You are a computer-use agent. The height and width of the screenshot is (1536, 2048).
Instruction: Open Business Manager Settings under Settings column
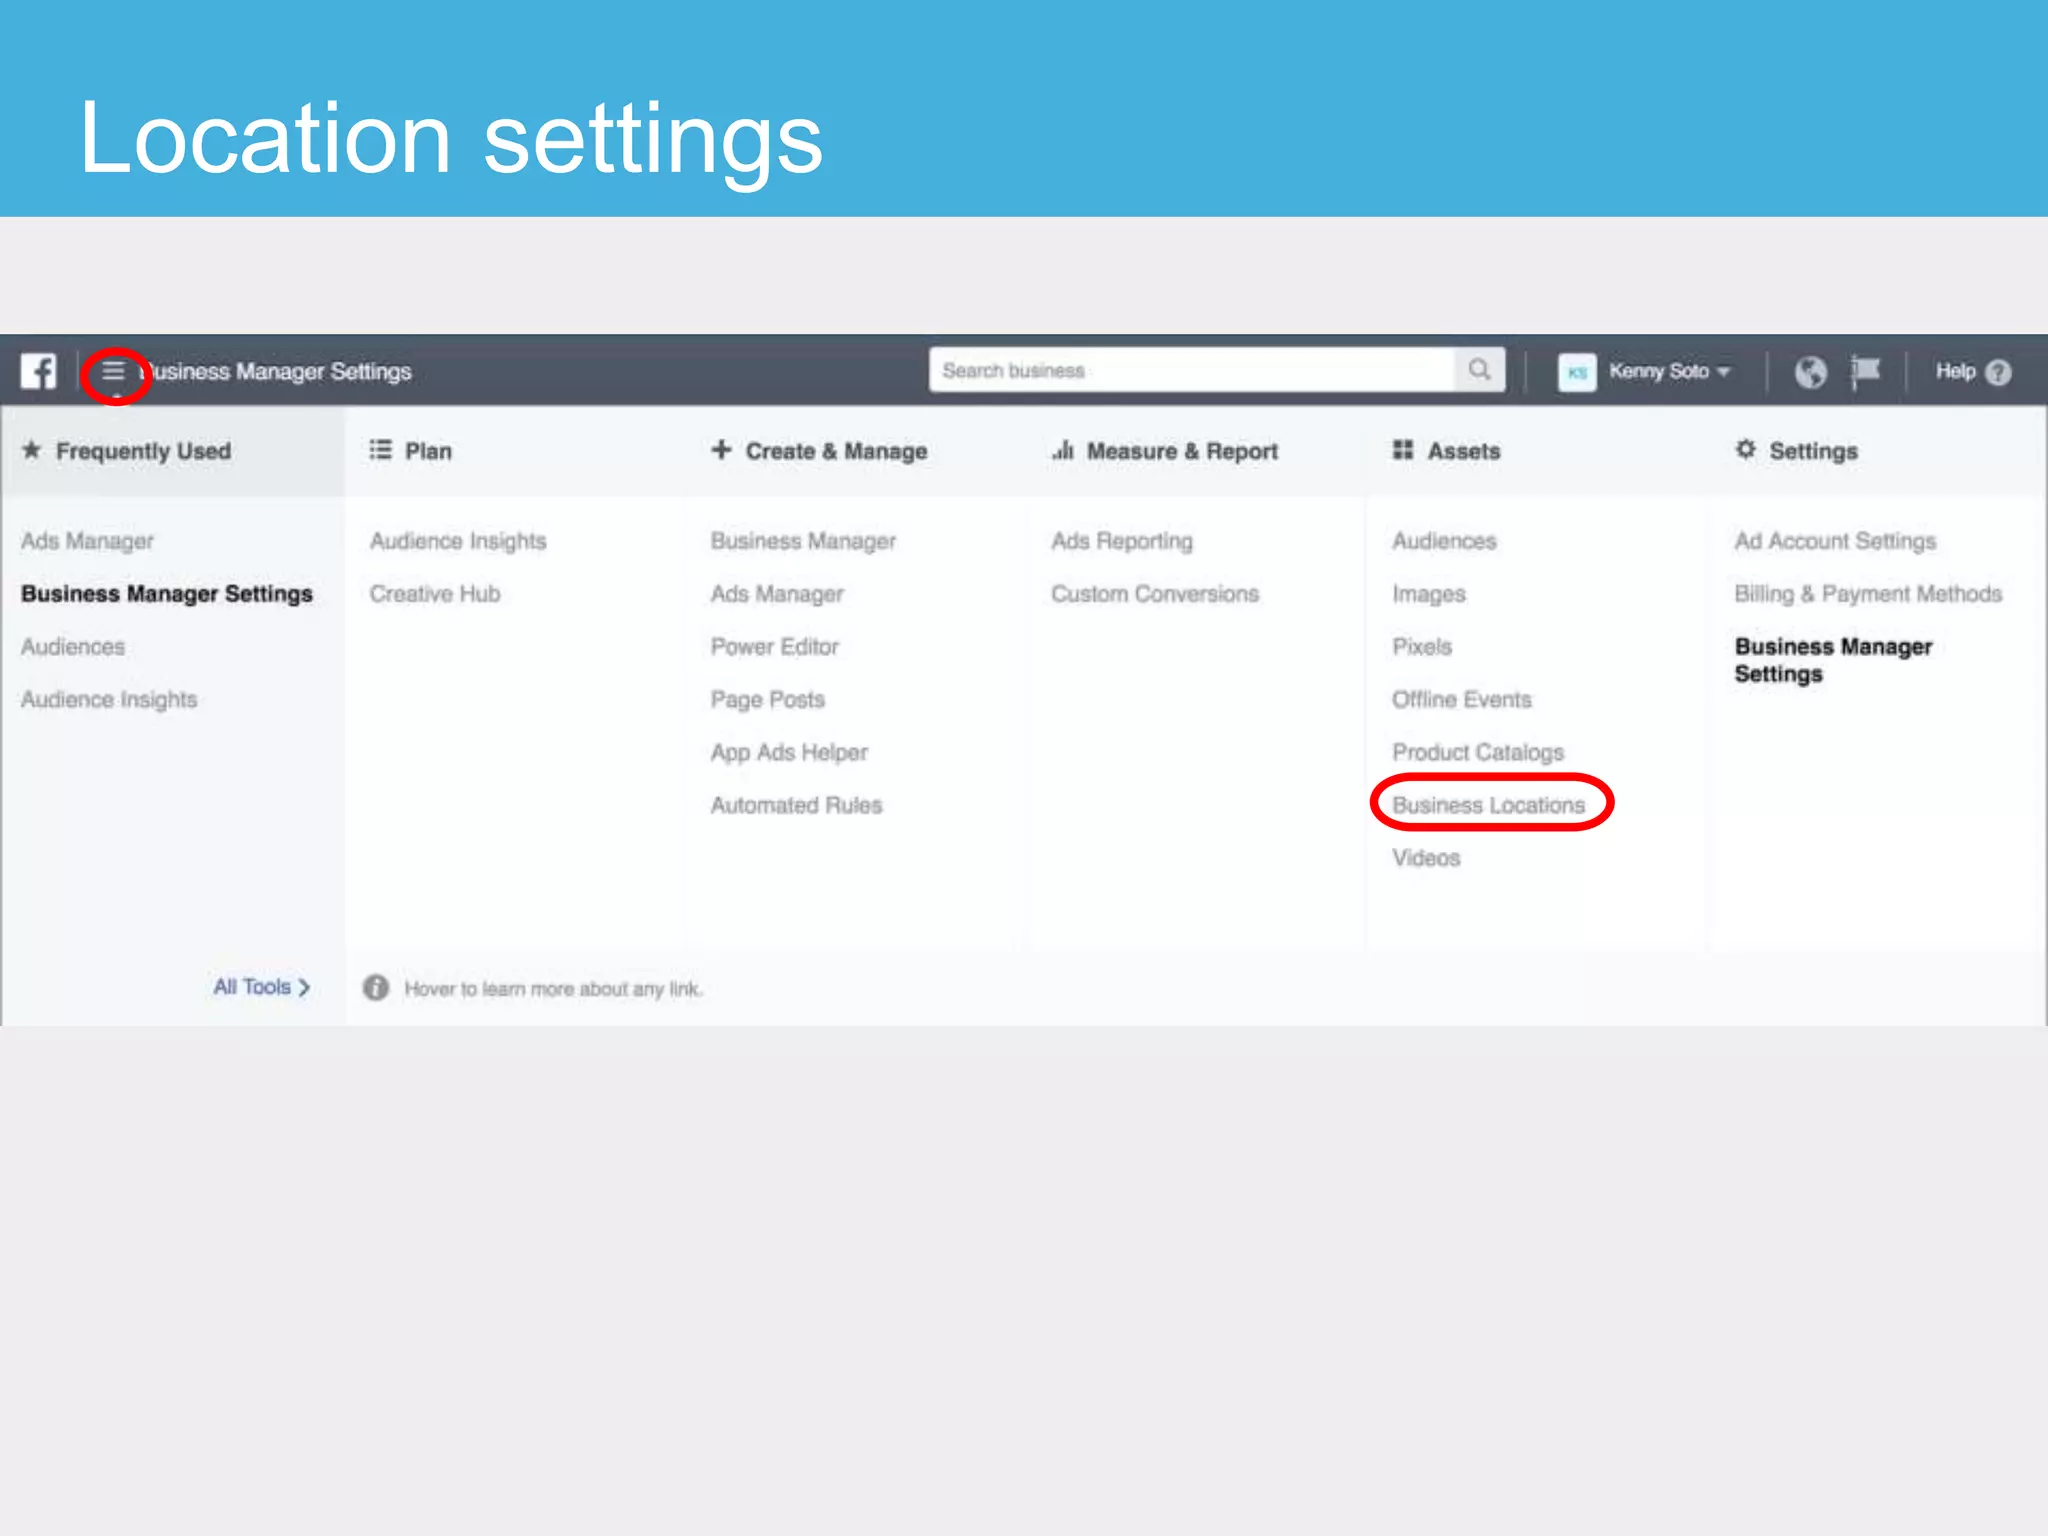1833,660
